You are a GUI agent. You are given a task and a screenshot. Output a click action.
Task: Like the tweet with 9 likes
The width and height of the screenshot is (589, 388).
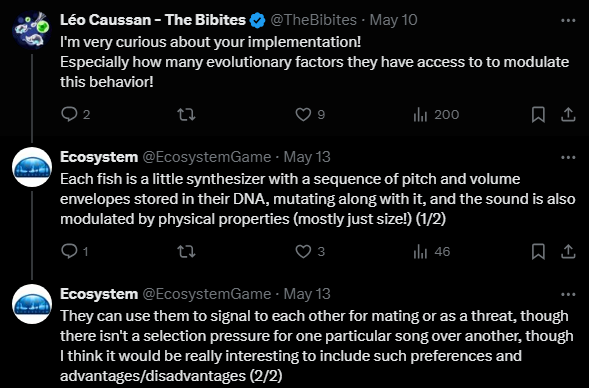click(x=310, y=115)
